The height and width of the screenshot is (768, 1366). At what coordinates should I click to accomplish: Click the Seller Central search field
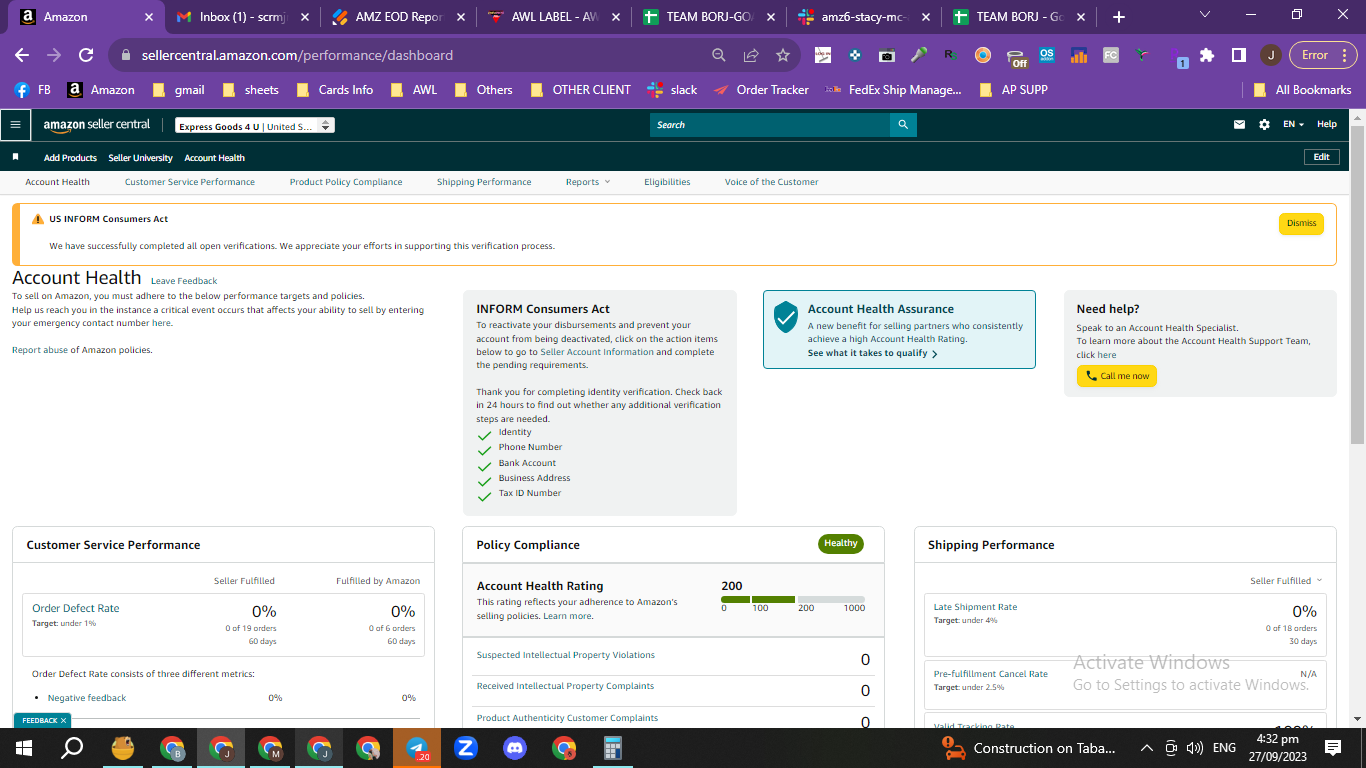click(770, 125)
